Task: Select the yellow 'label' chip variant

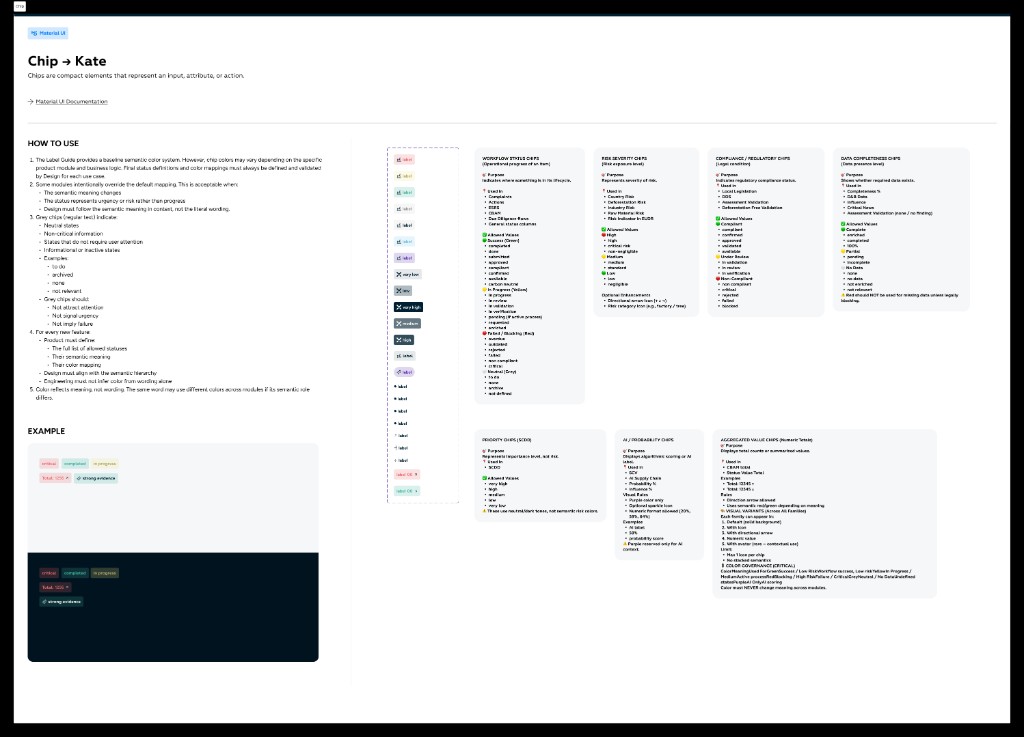Action: pos(404,176)
